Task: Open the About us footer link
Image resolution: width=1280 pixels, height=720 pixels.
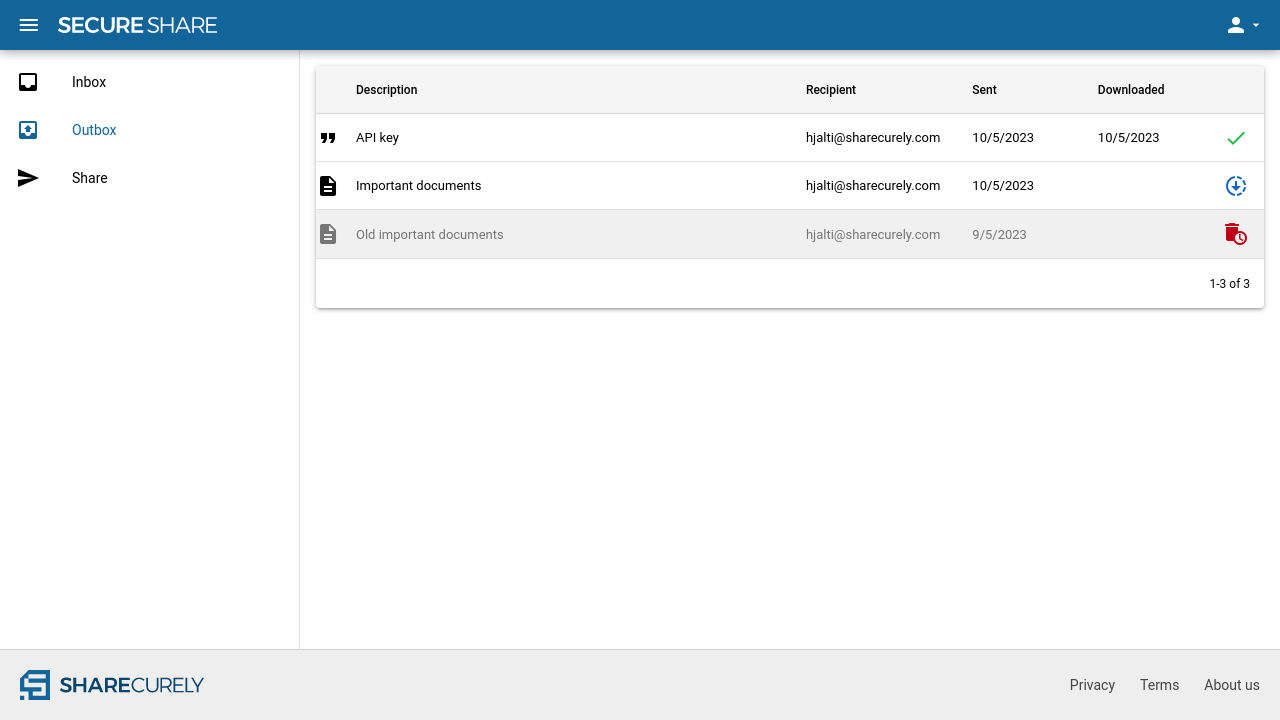Action: point(1232,685)
